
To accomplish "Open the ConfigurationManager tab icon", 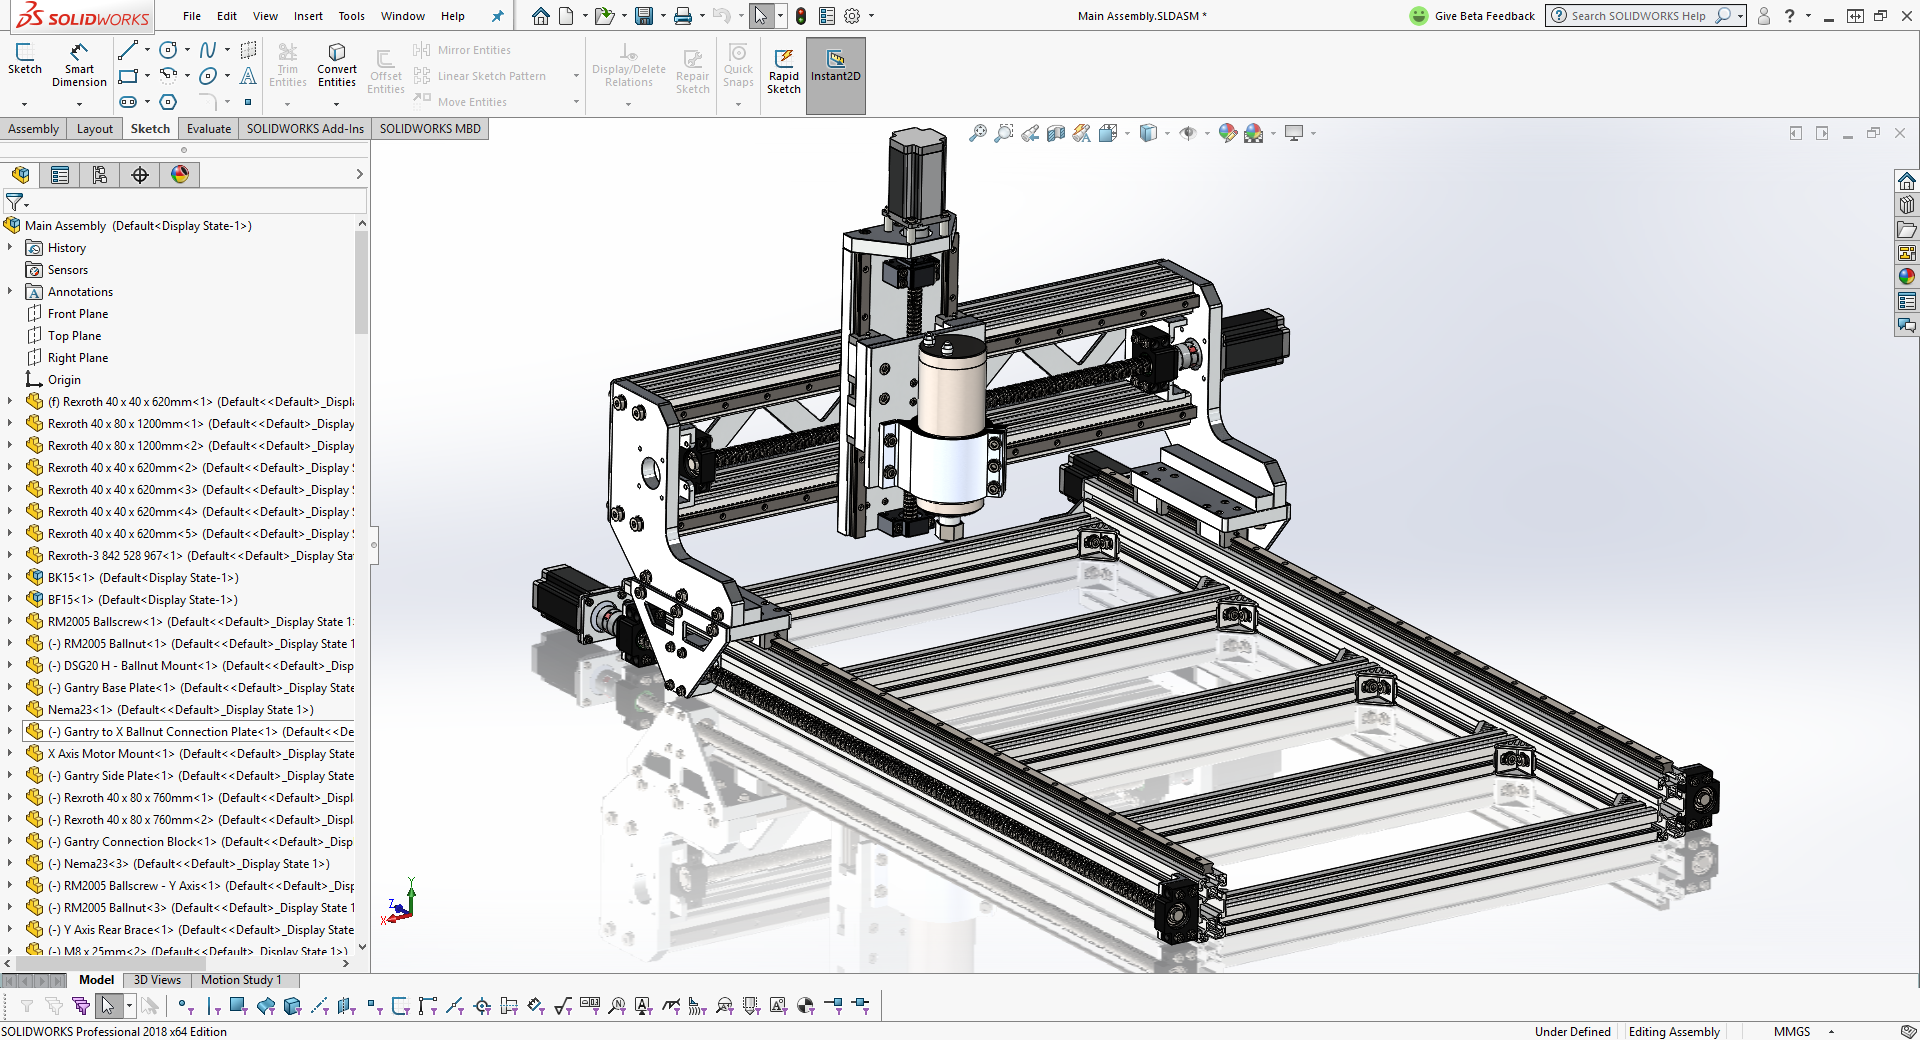I will [x=100, y=175].
